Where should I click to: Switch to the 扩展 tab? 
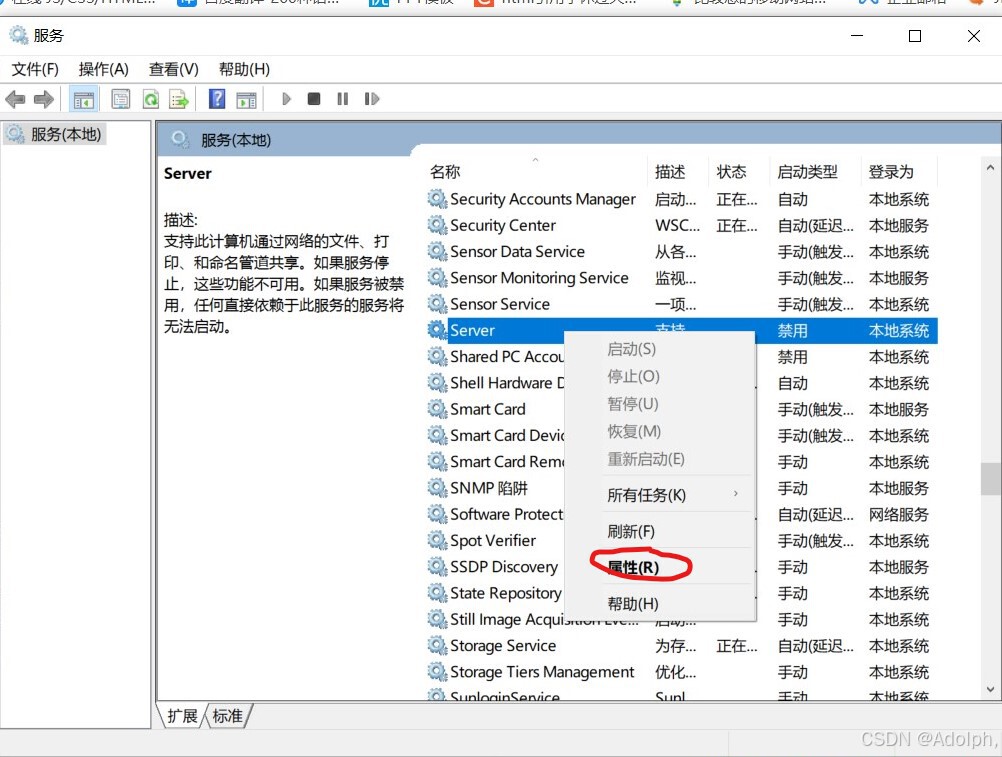[x=182, y=716]
